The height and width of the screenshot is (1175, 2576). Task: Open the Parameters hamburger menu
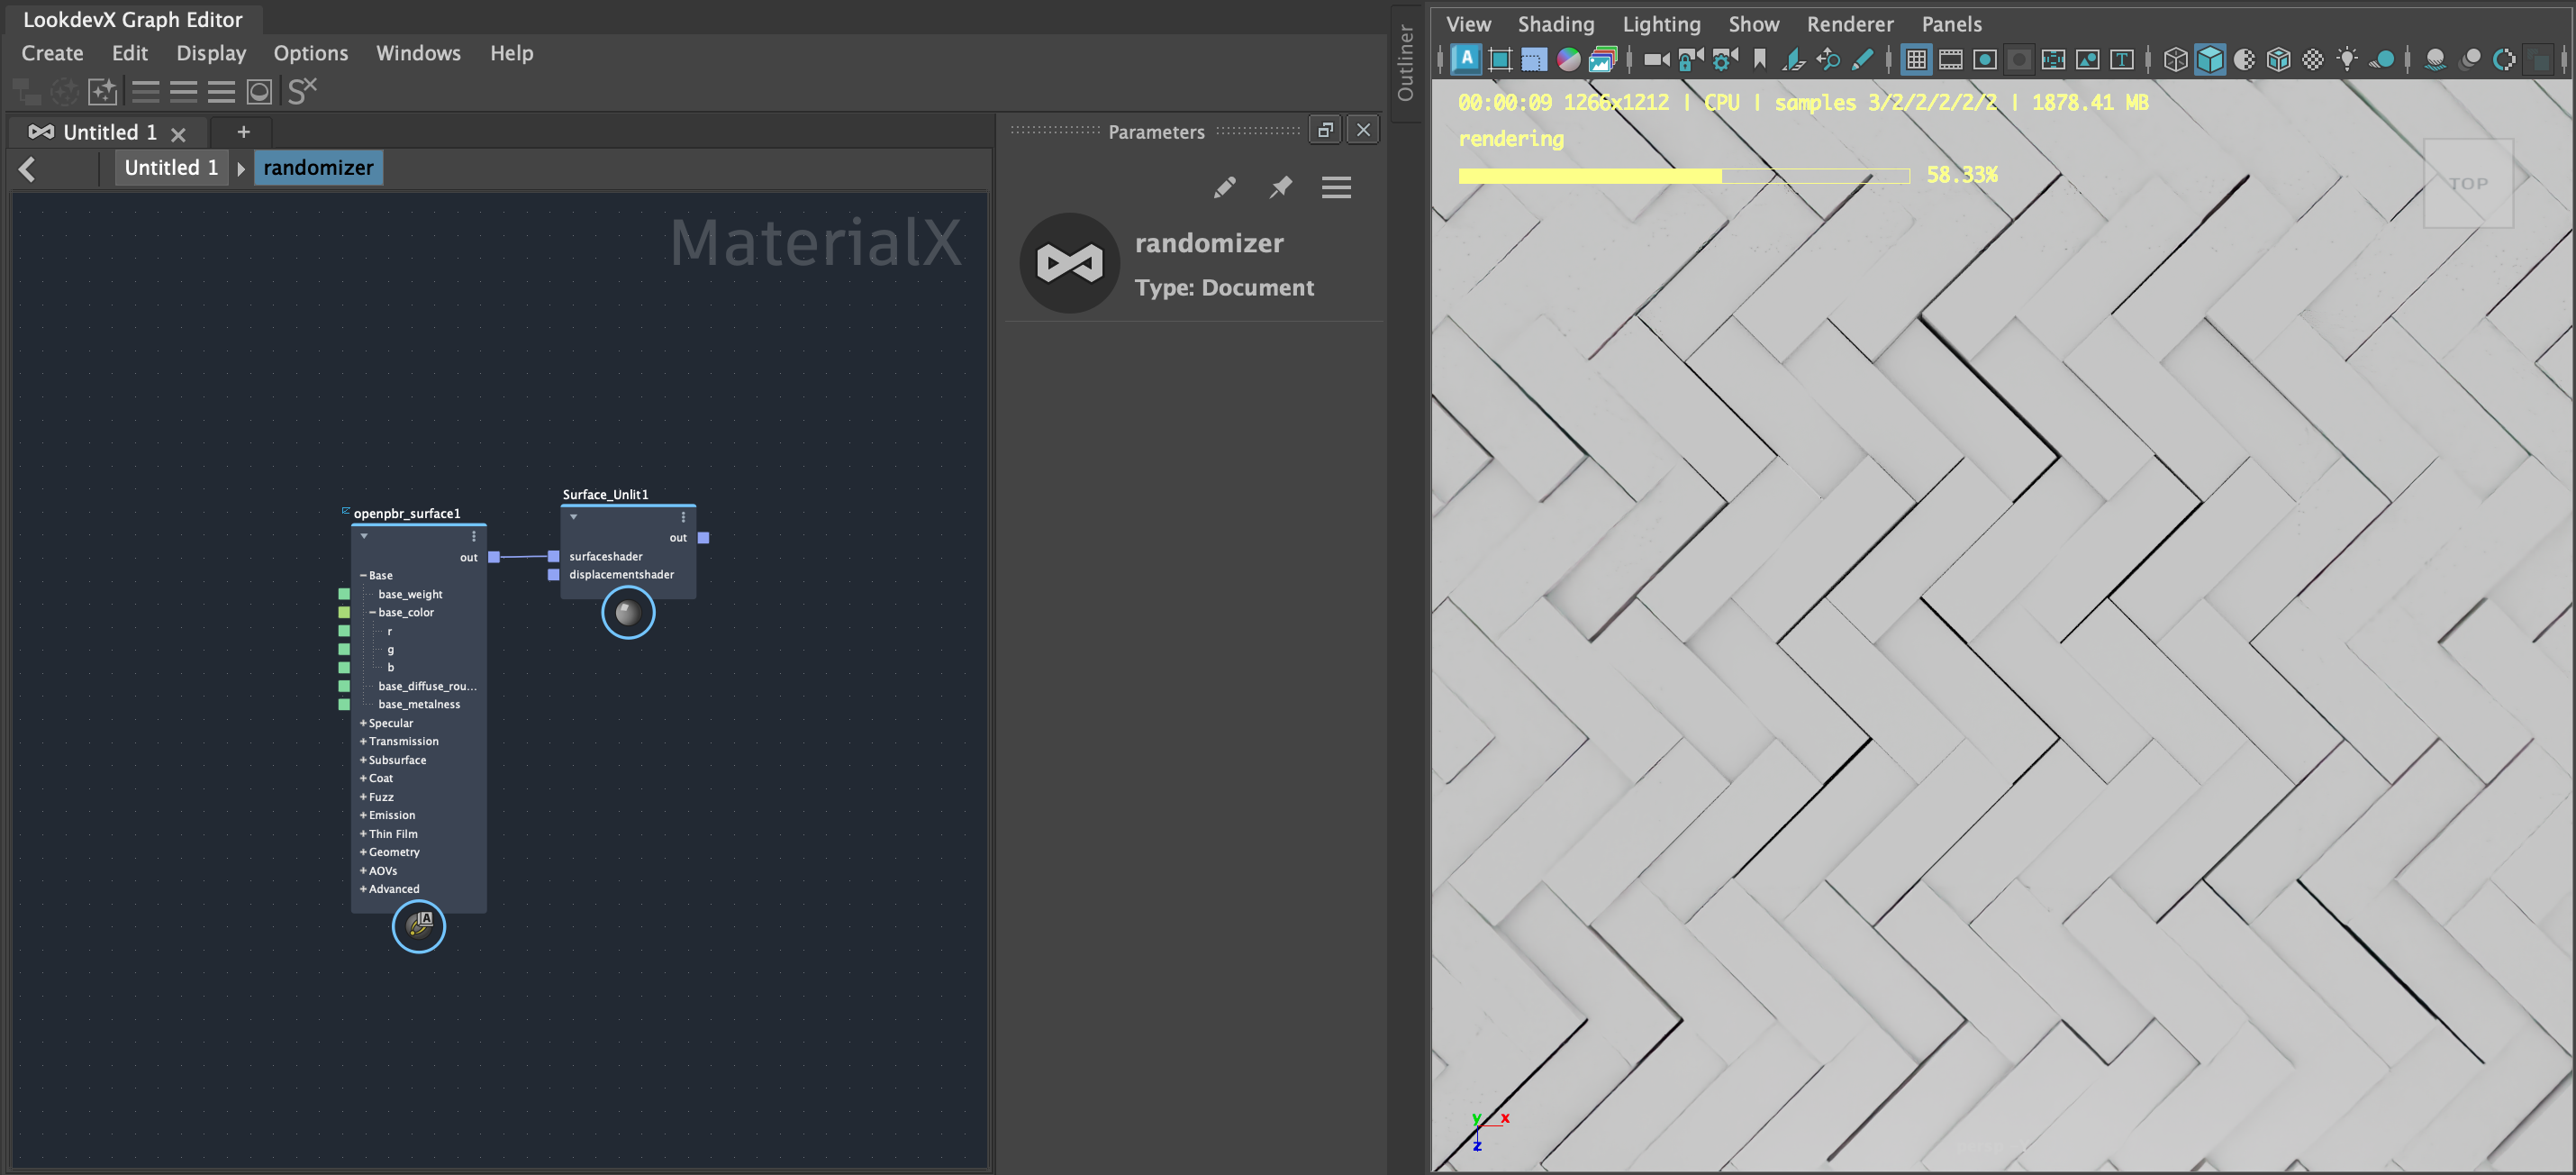(1336, 188)
